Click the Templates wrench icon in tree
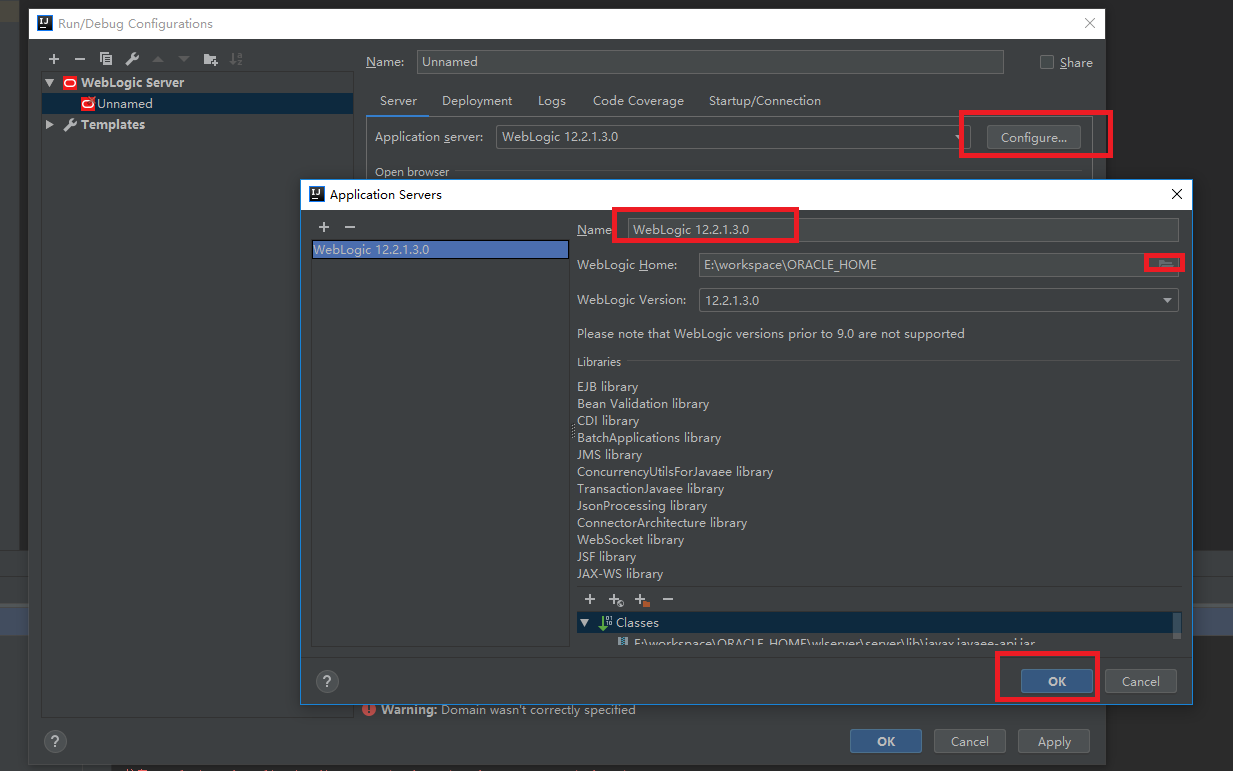The width and height of the screenshot is (1233, 771). (x=70, y=125)
